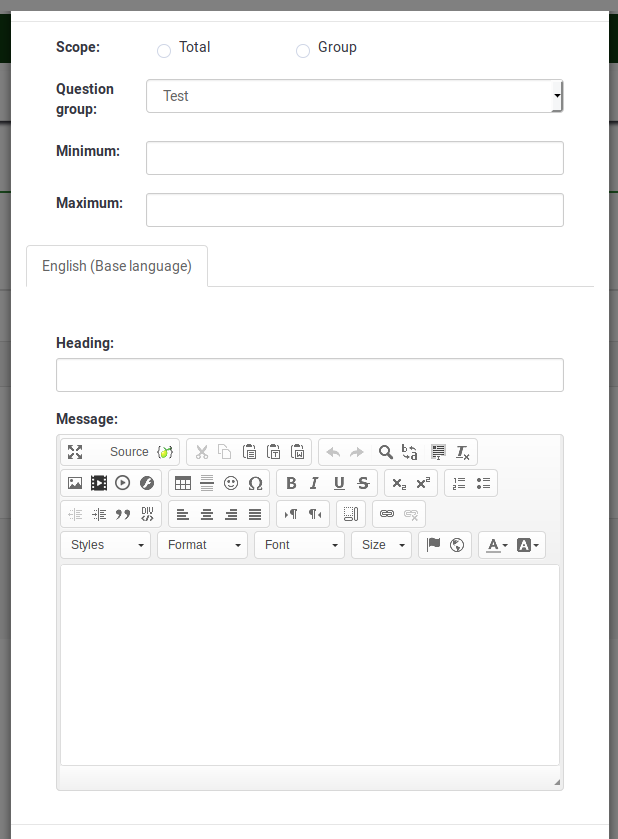Click the Heading input field
Screen dimensions: 618x839
point(309,375)
